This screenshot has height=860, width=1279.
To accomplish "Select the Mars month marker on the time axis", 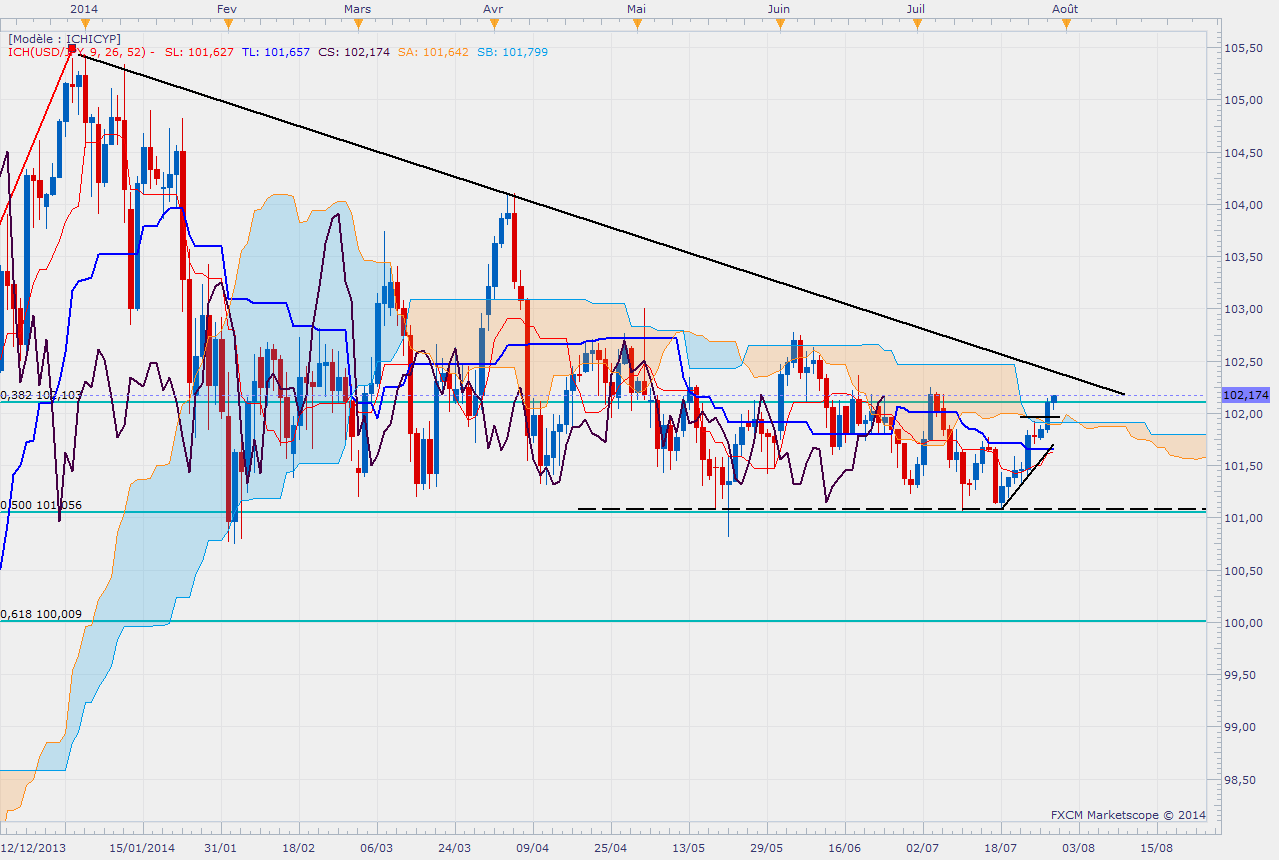I will (357, 9).
